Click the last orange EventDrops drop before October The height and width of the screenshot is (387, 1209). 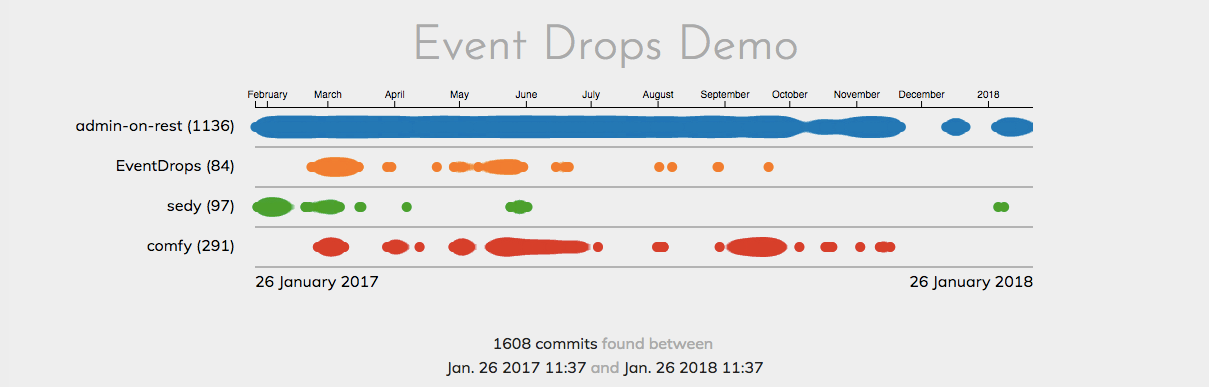[x=768, y=167]
